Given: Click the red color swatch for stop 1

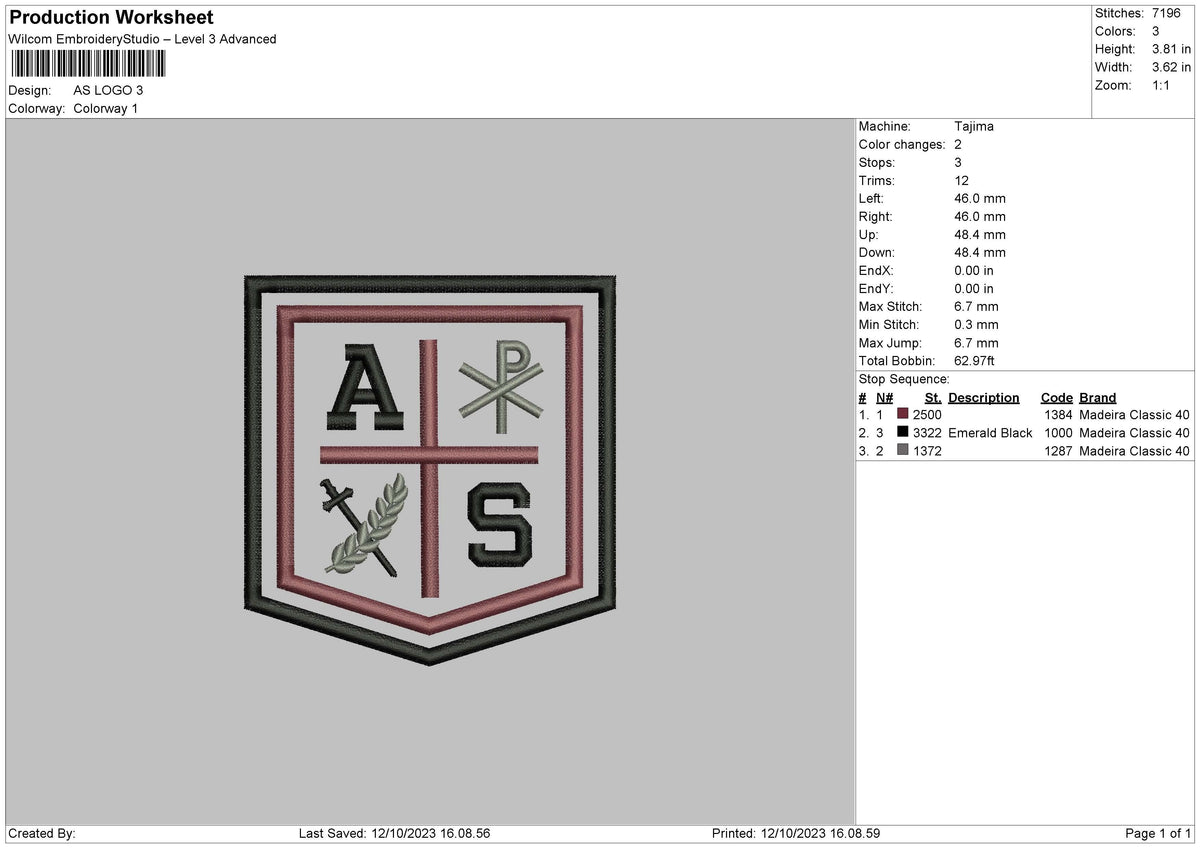Looking at the screenshot, I should point(904,415).
